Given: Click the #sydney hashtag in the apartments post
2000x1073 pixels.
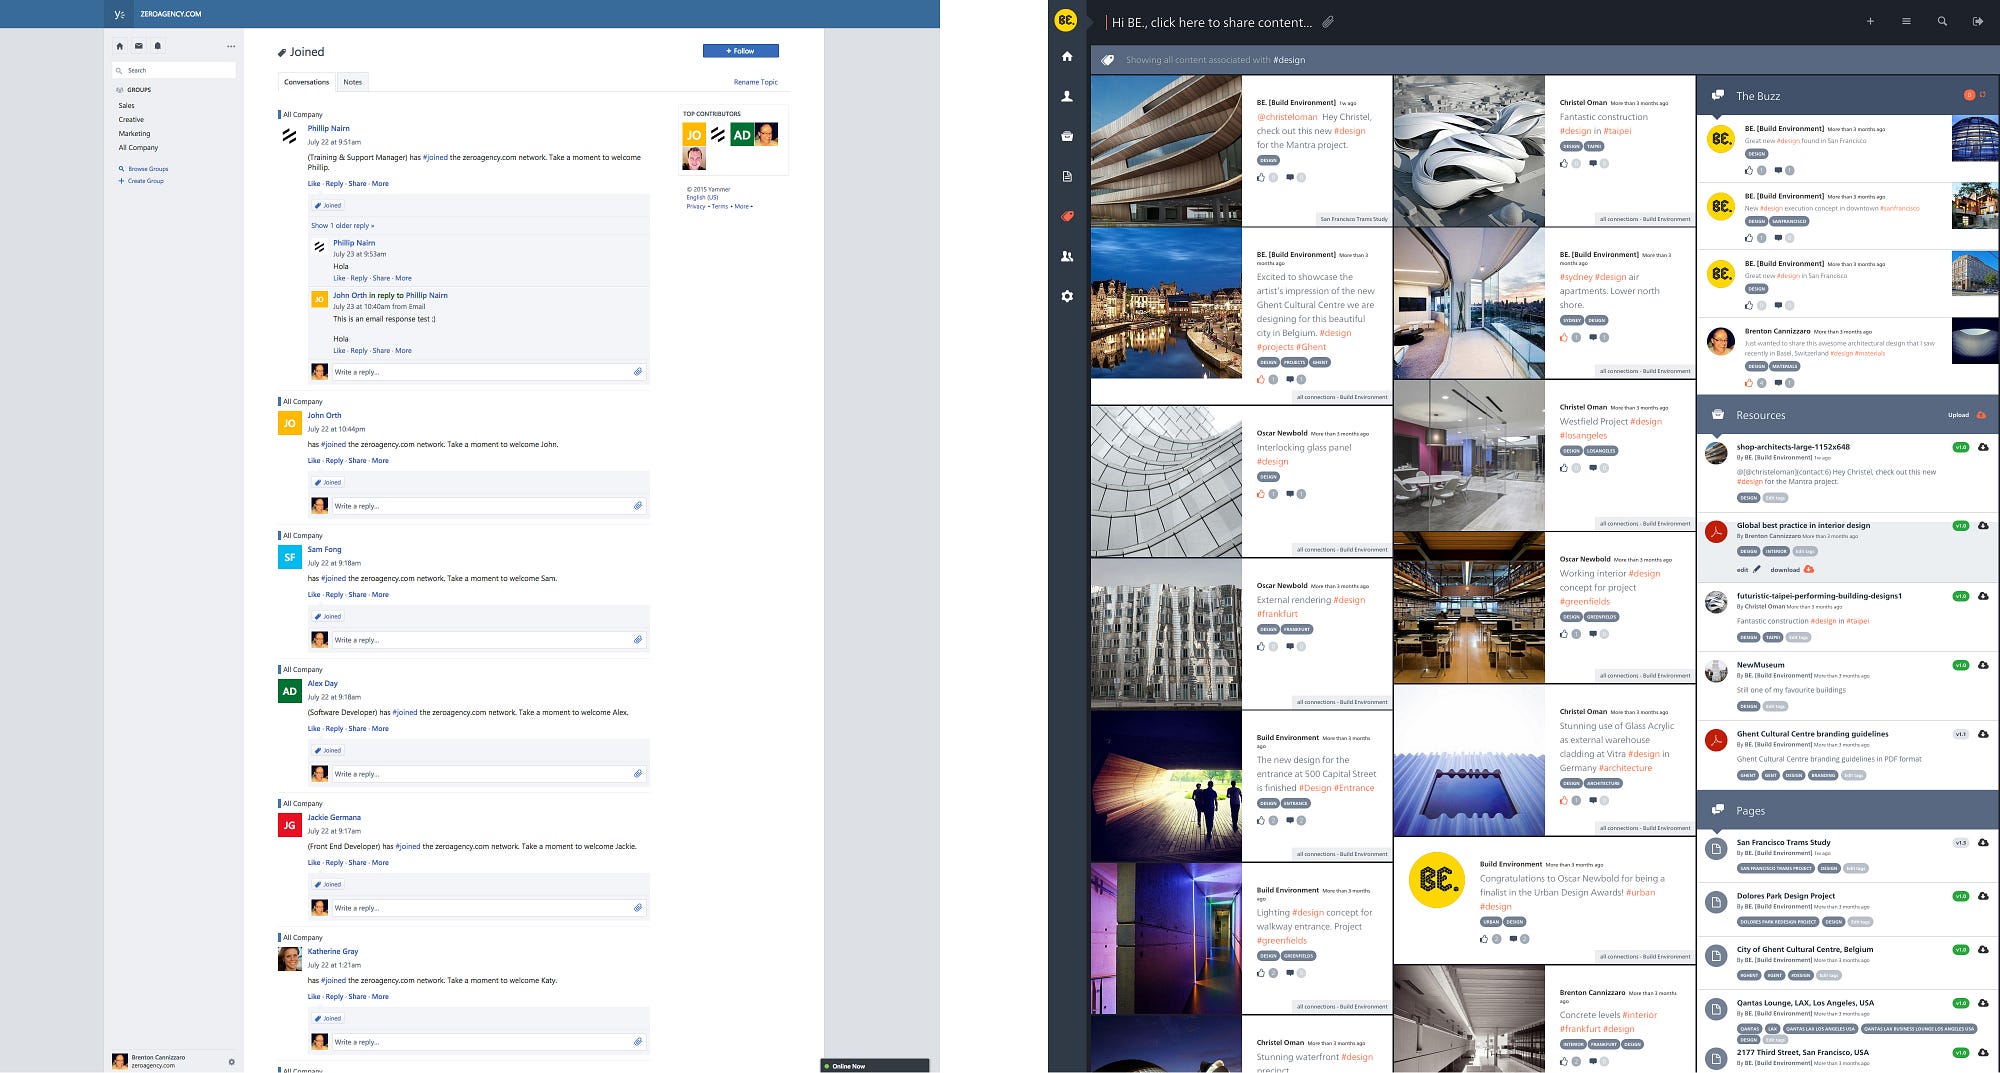Looking at the screenshot, I should [1576, 277].
